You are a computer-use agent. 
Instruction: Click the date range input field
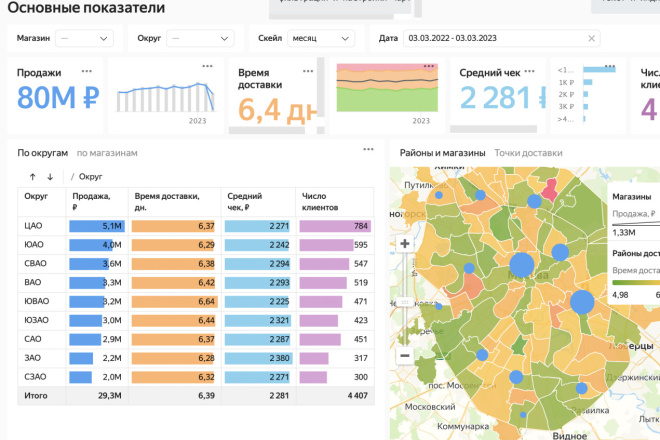[502, 38]
